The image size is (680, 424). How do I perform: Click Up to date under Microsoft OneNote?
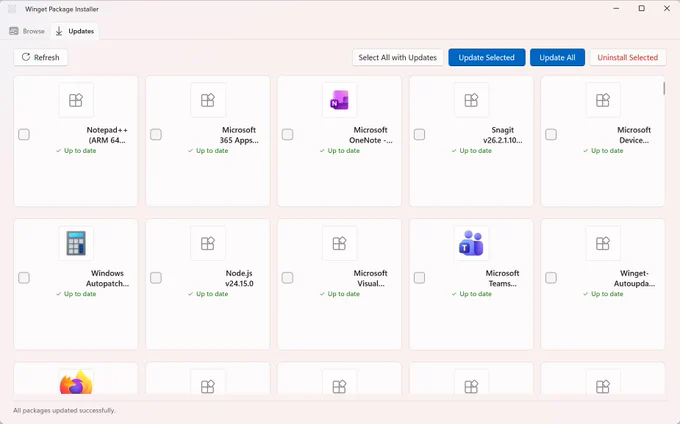pyautogui.click(x=340, y=150)
